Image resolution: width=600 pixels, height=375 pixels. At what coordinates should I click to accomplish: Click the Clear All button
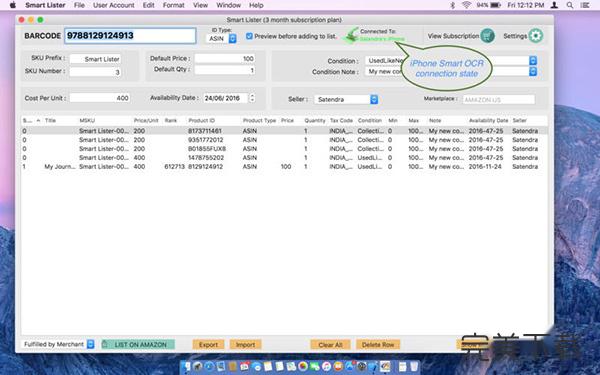(x=330, y=344)
